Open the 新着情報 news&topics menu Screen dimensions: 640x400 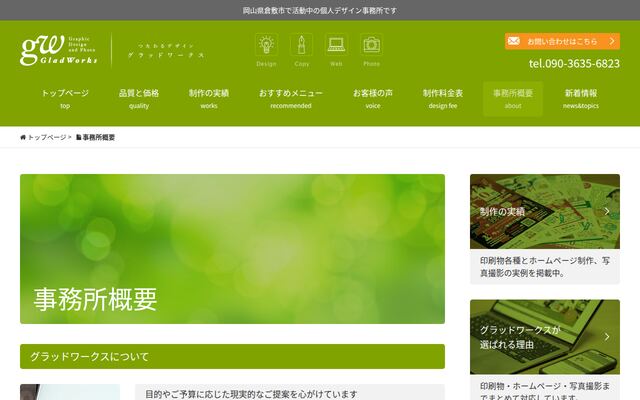pos(581,99)
